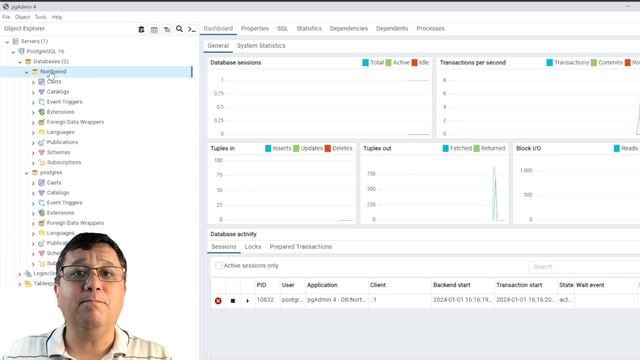This screenshot has width=640, height=360.
Task: Open the Help menu
Action: click(57, 17)
